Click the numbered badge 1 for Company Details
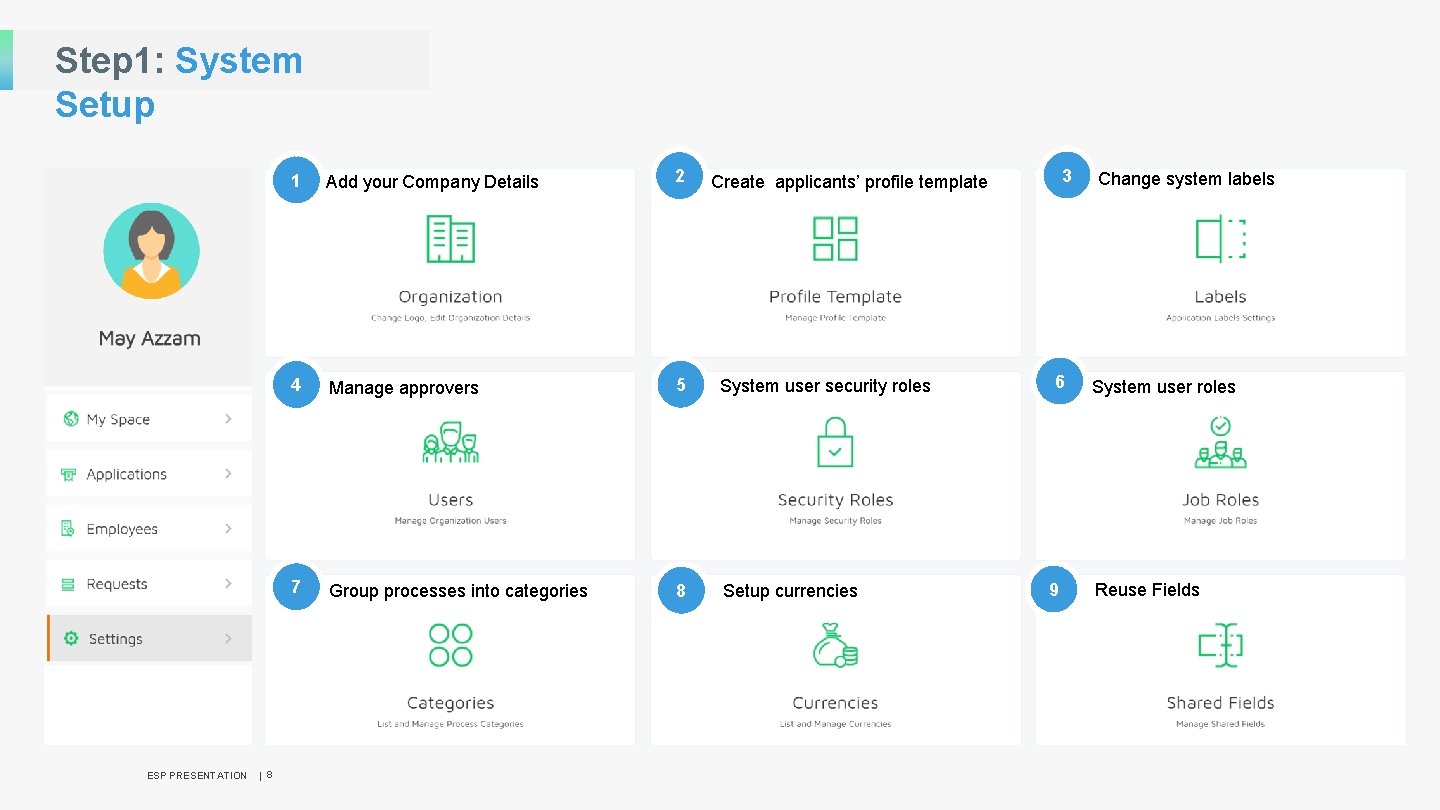The width and height of the screenshot is (1440, 810). coord(295,181)
